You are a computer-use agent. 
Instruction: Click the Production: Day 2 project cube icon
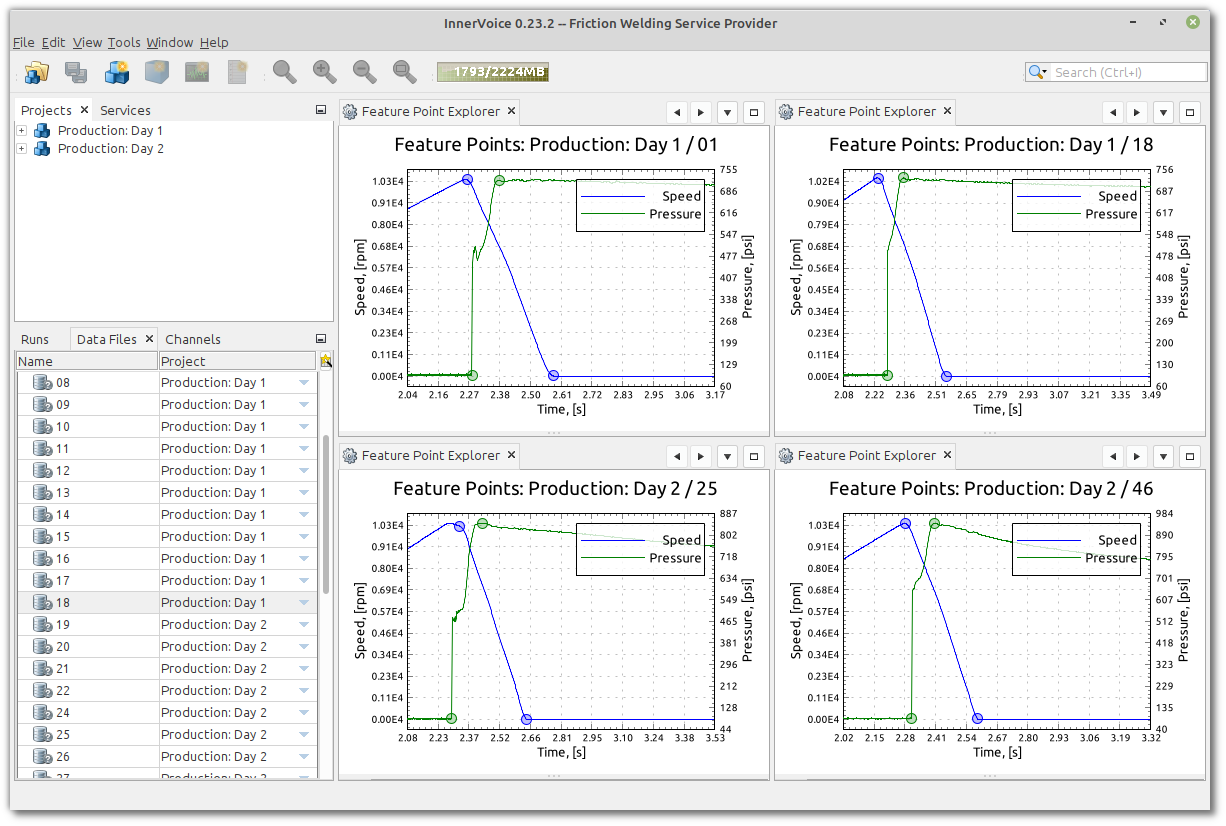(x=42, y=149)
